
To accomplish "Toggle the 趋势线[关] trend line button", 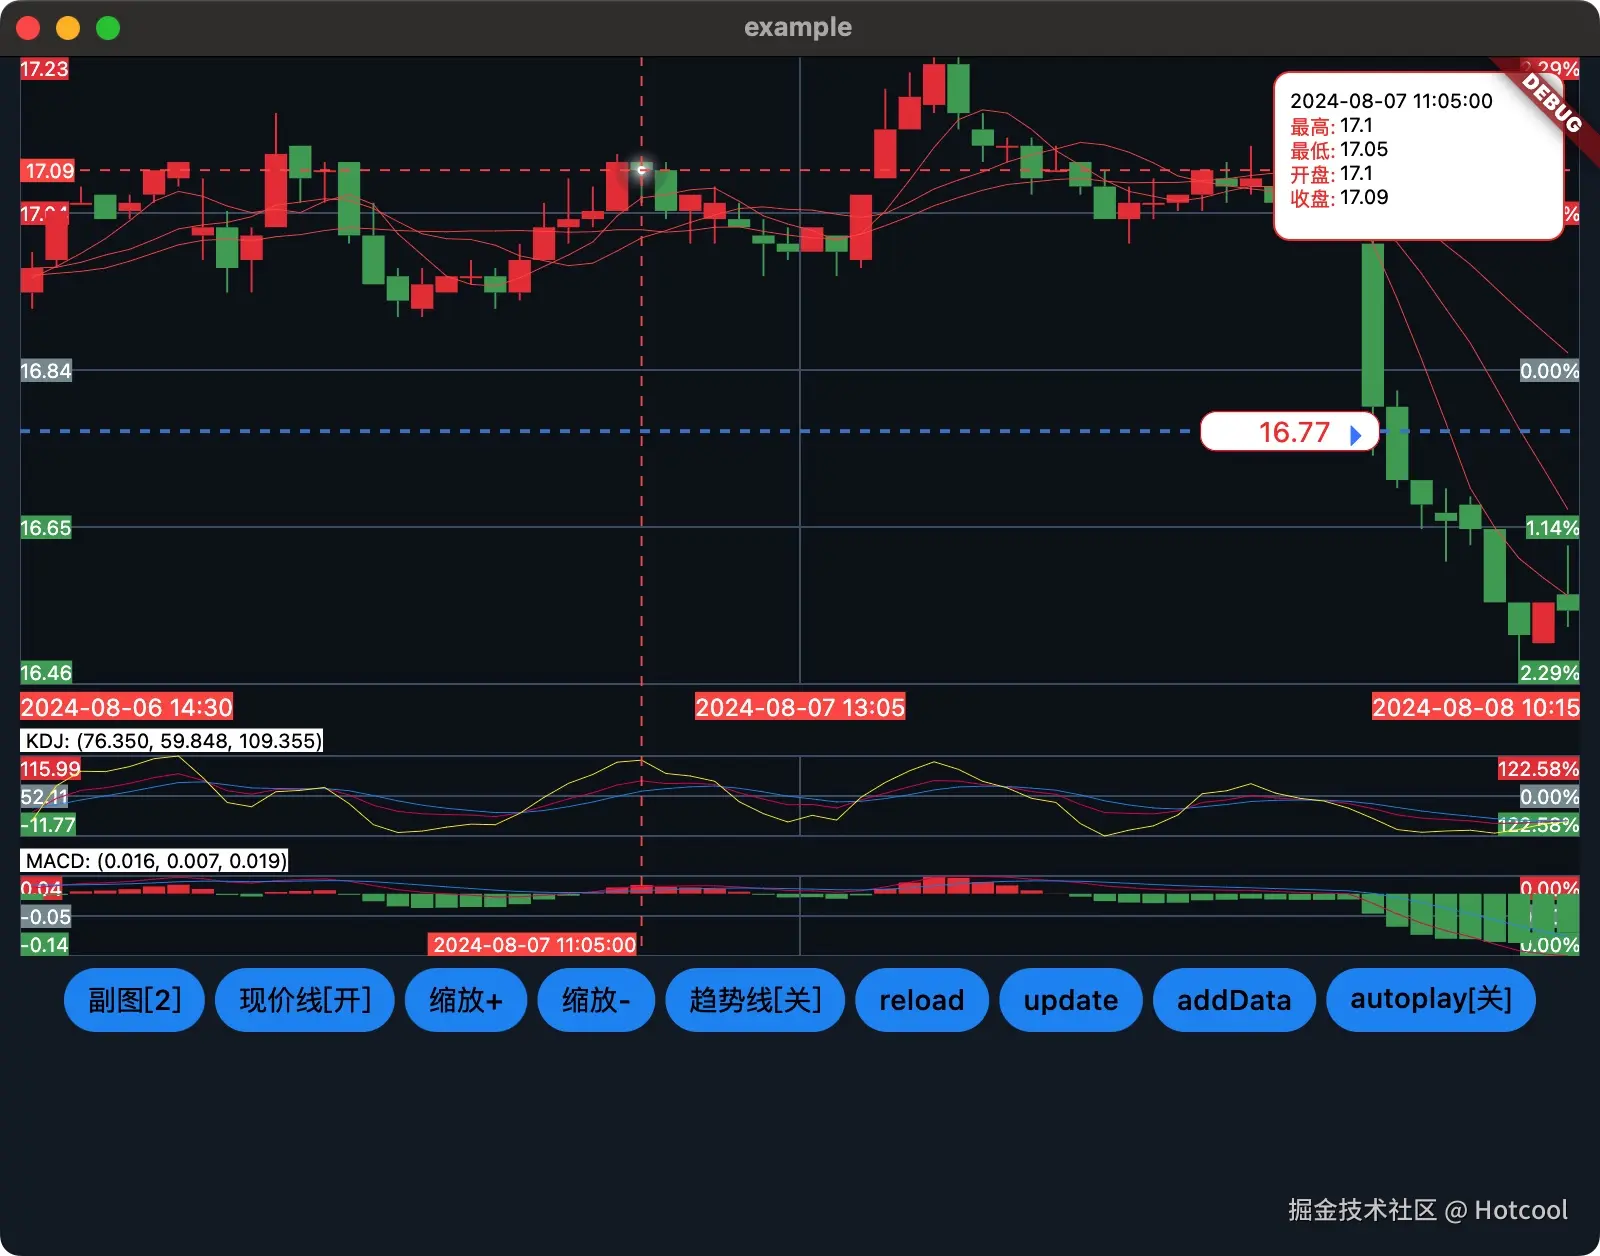I will pos(755,999).
